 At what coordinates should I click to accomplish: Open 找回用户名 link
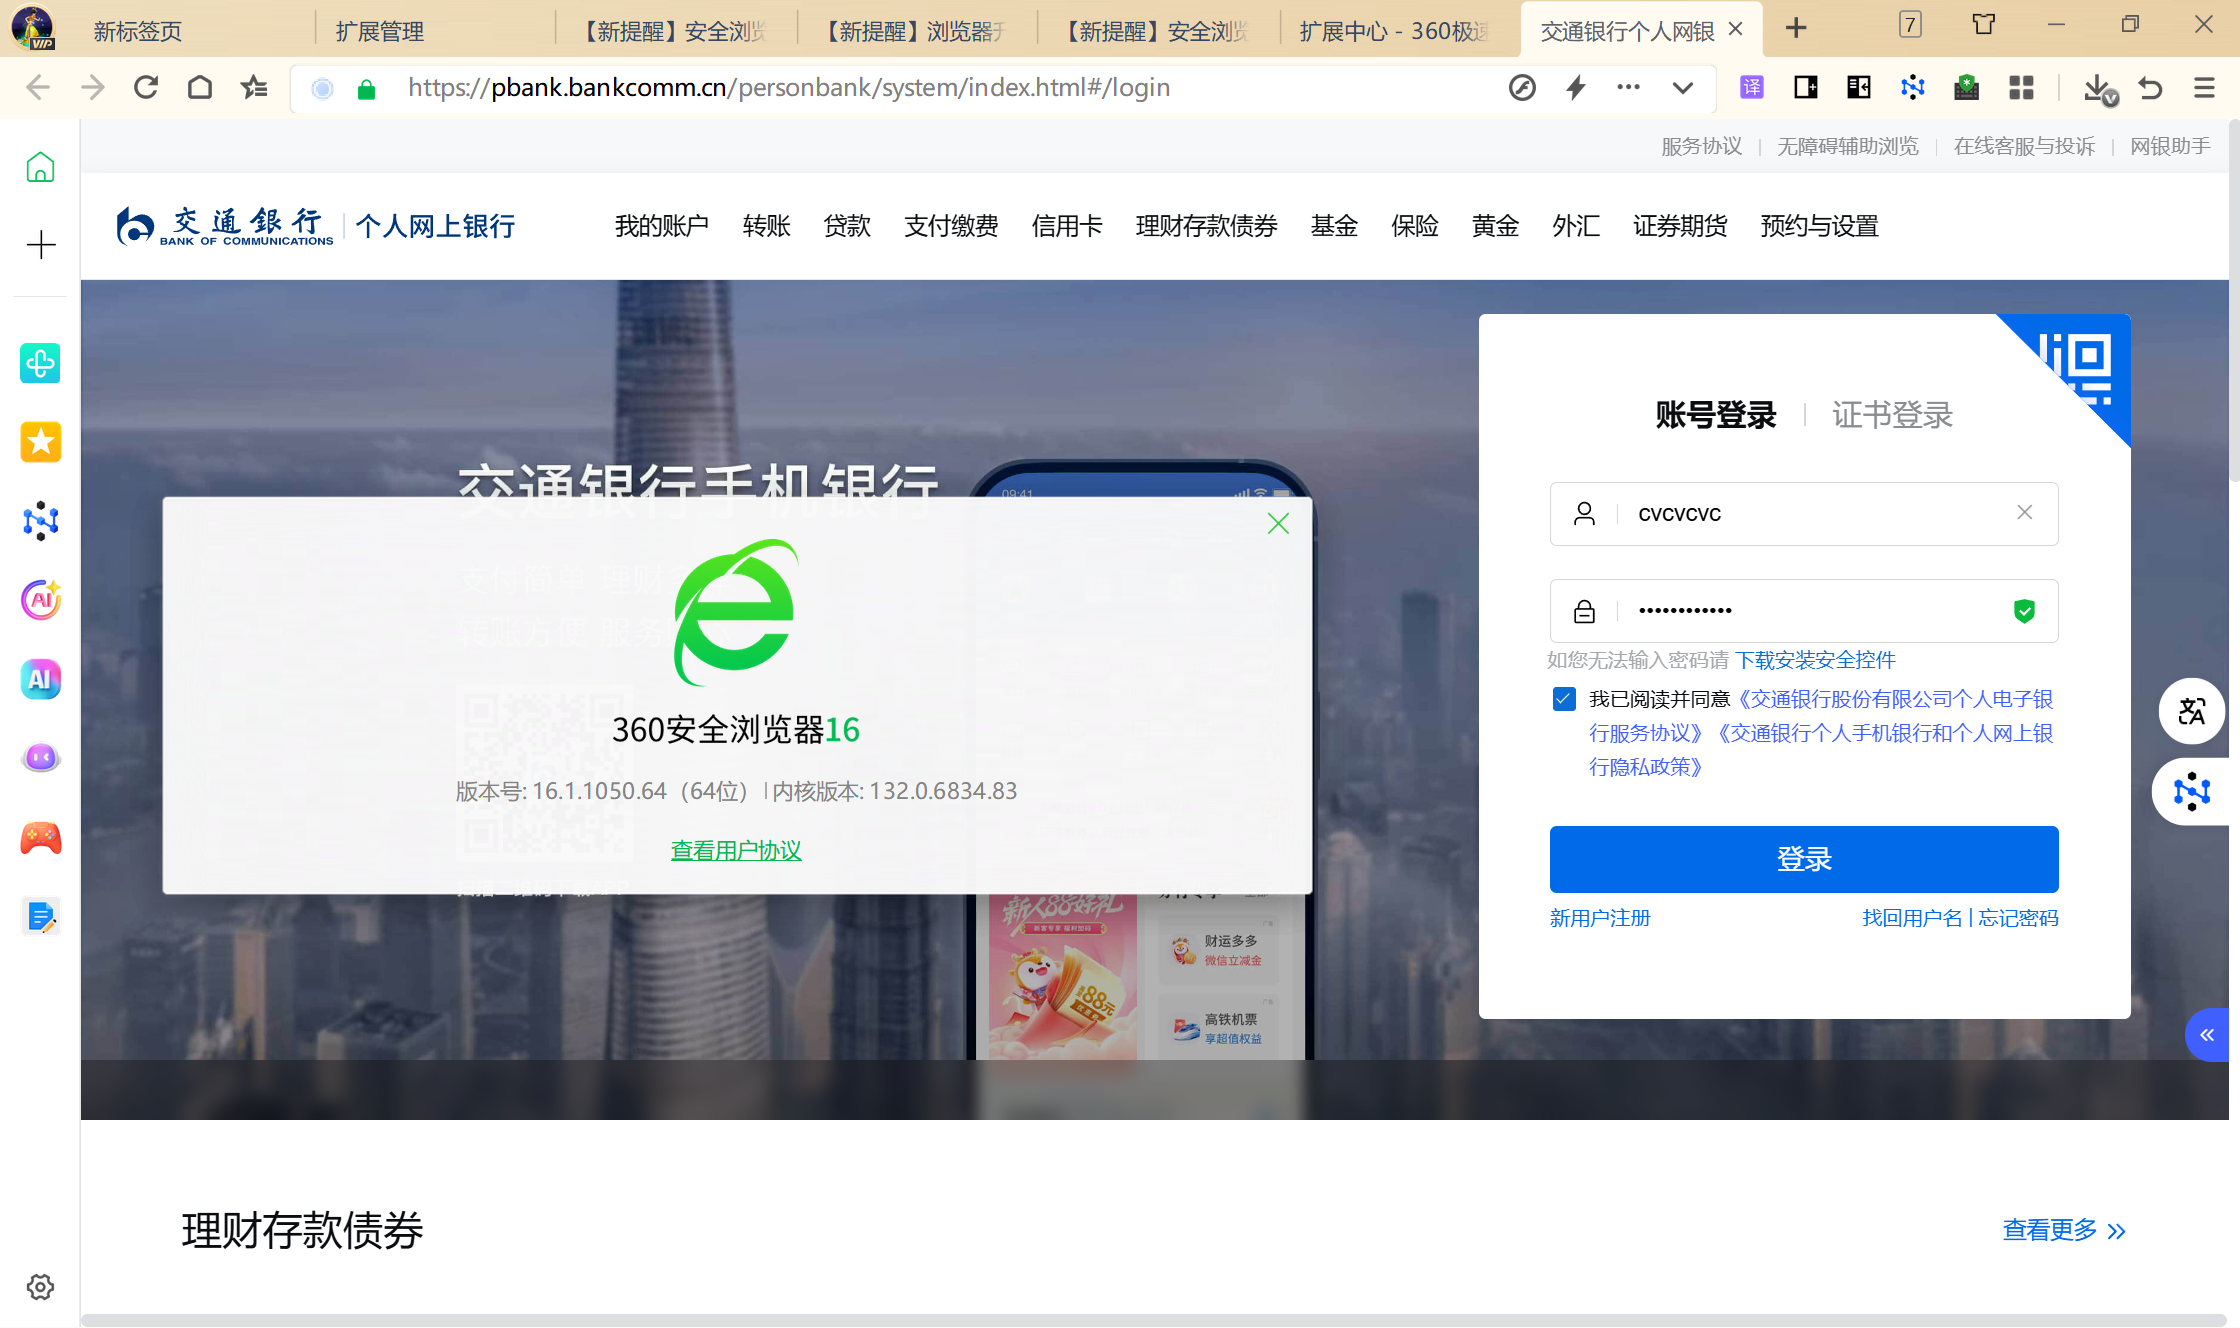tap(1912, 918)
